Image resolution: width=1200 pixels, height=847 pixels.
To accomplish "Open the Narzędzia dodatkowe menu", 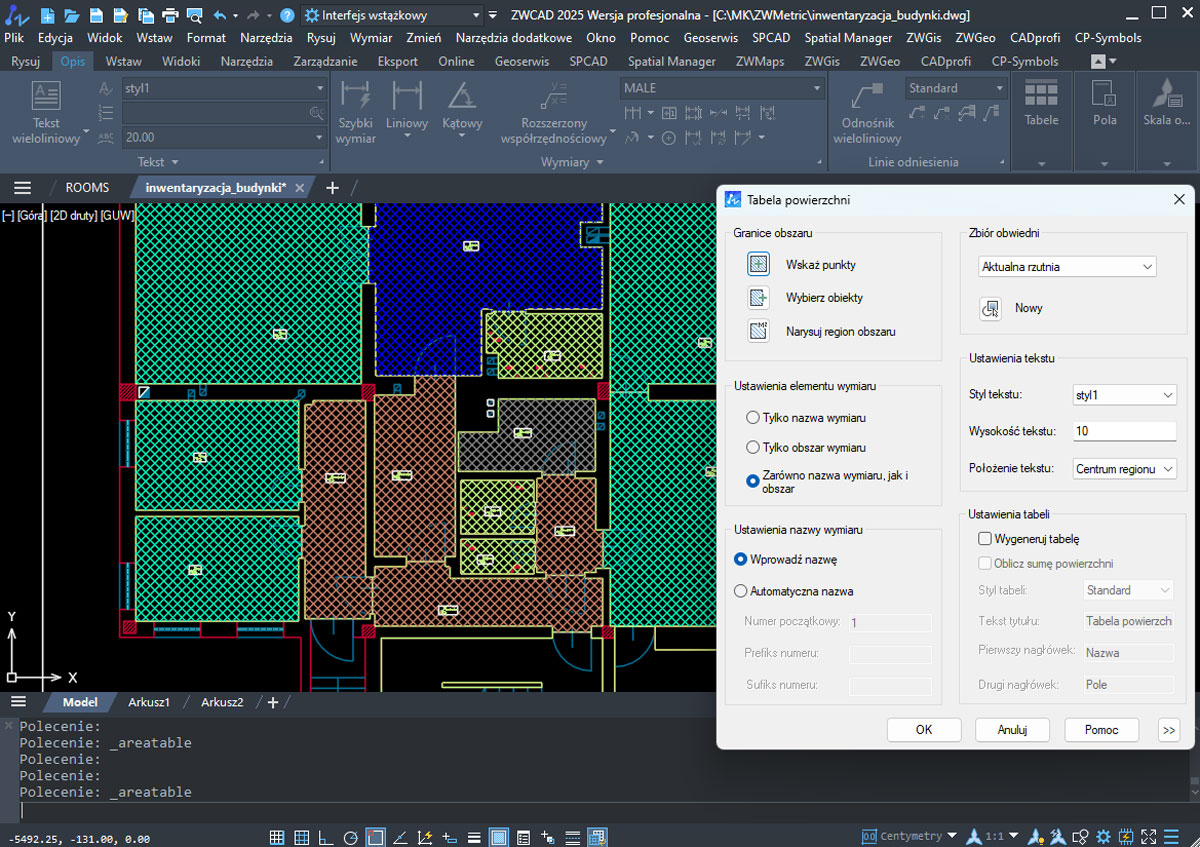I will click(513, 38).
